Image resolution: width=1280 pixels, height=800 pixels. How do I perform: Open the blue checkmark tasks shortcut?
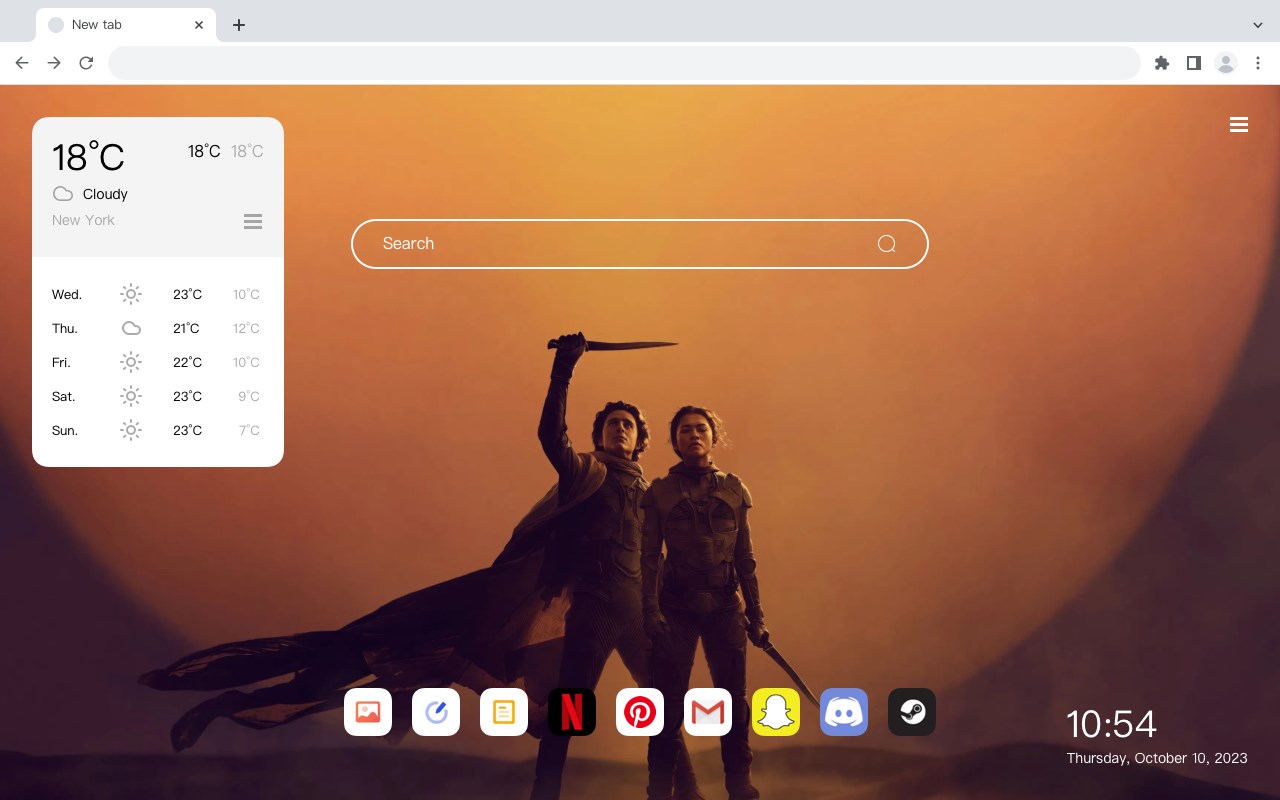(x=436, y=712)
